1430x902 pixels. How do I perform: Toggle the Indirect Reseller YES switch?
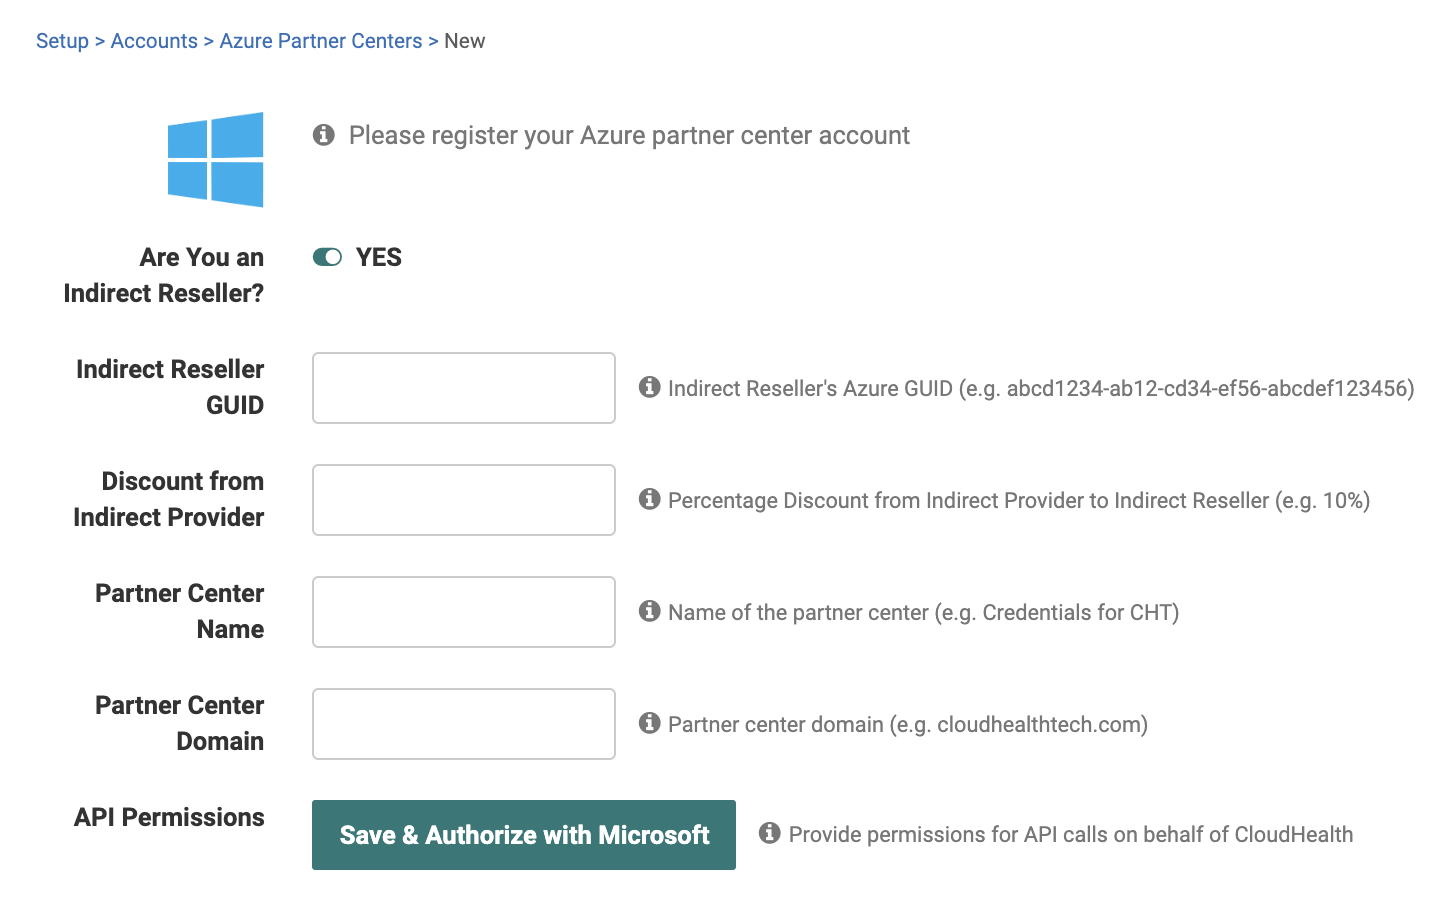(x=327, y=257)
